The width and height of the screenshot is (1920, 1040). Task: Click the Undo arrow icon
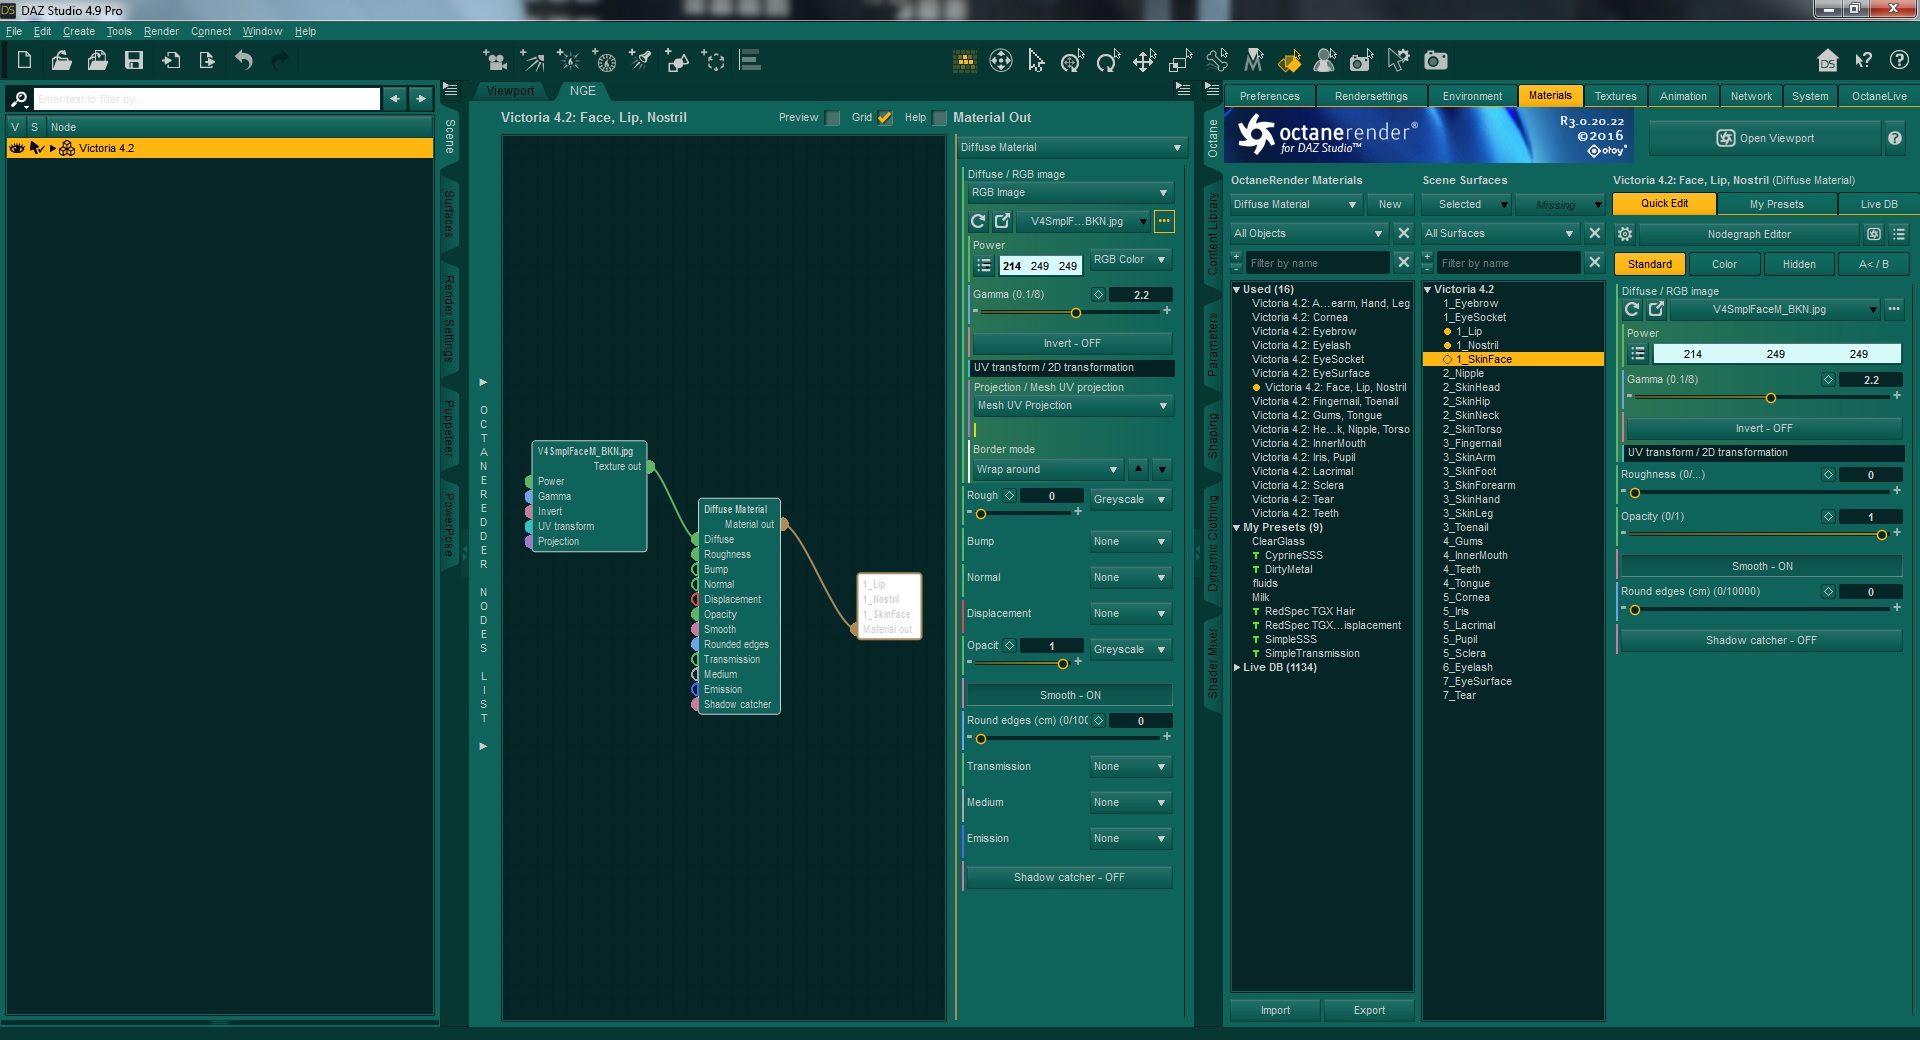tap(244, 60)
